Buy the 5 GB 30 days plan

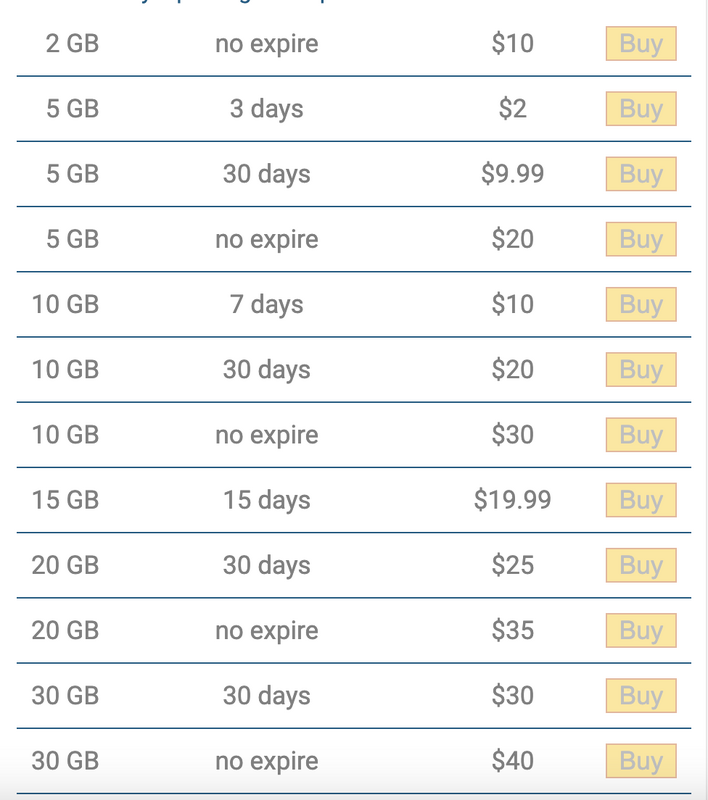[x=641, y=174]
